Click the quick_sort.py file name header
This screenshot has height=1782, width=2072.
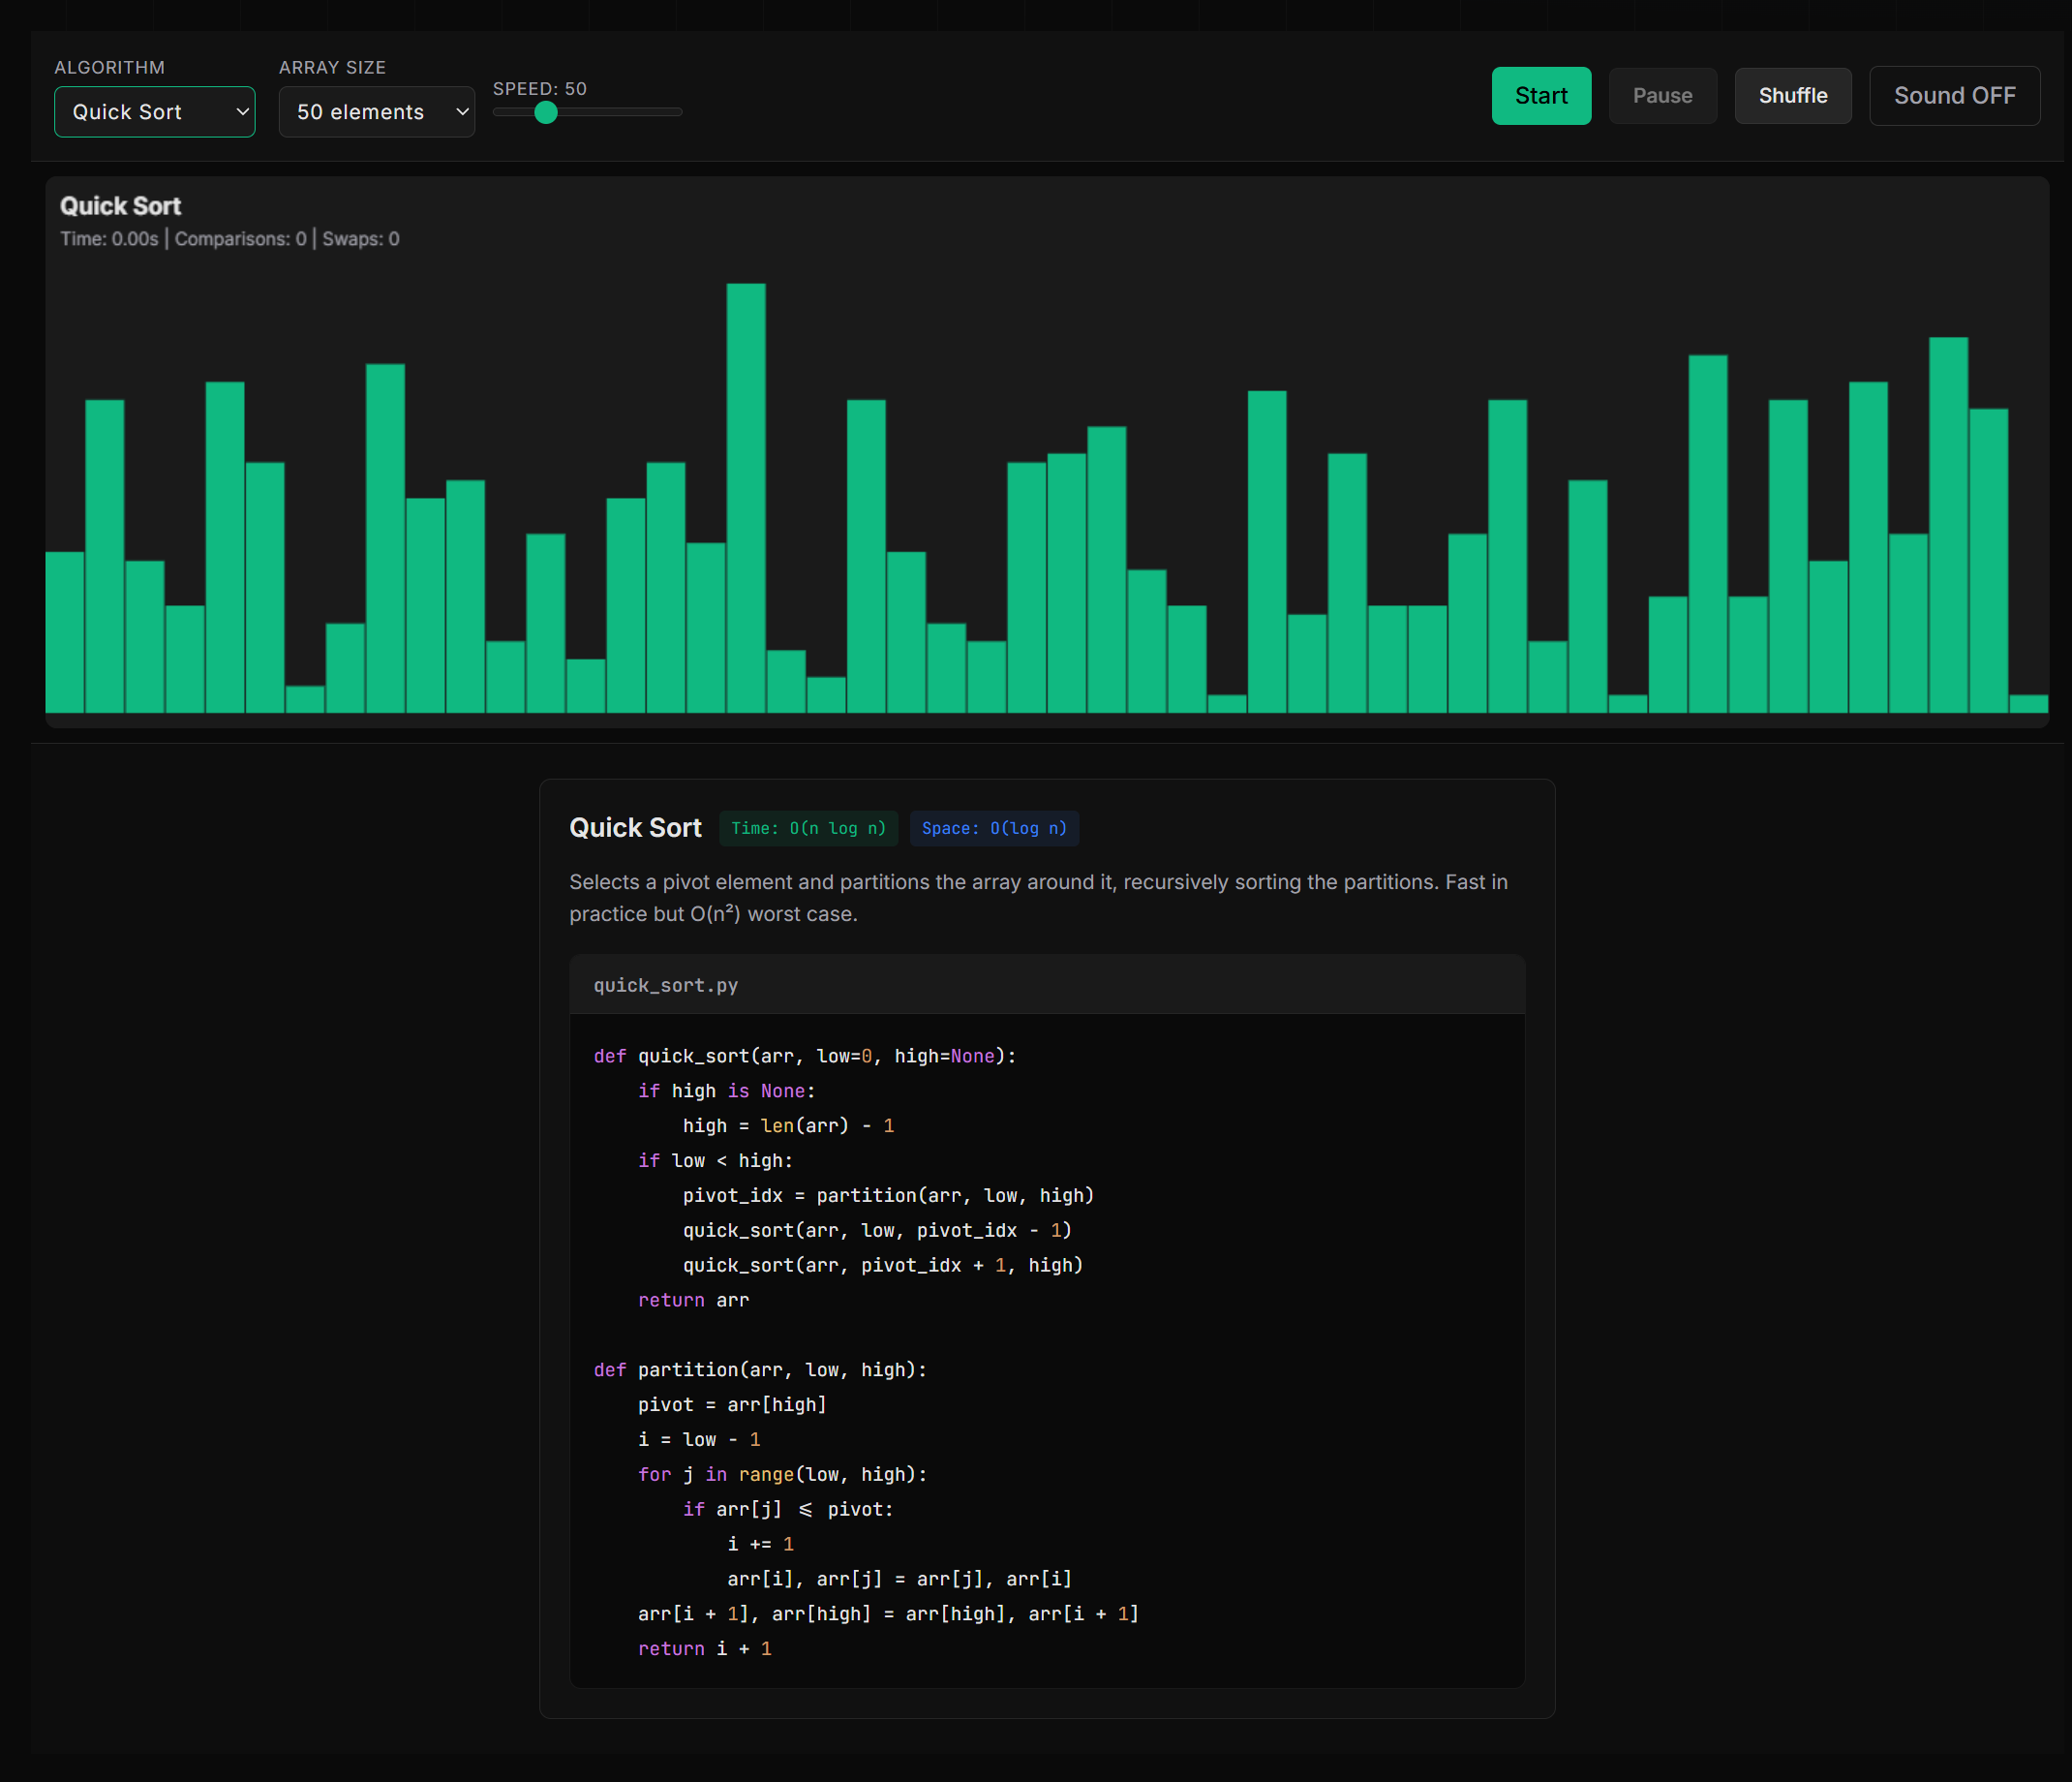(x=666, y=985)
